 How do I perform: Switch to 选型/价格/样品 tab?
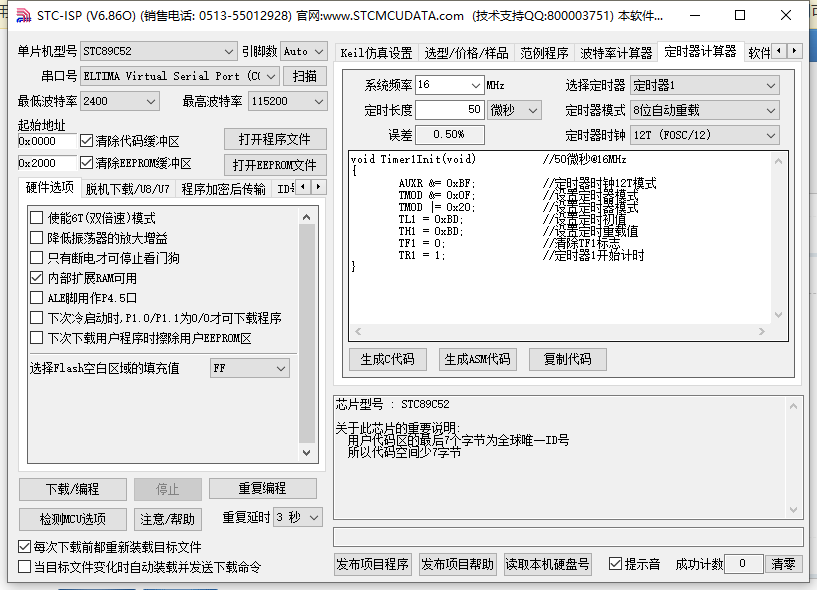(x=466, y=53)
